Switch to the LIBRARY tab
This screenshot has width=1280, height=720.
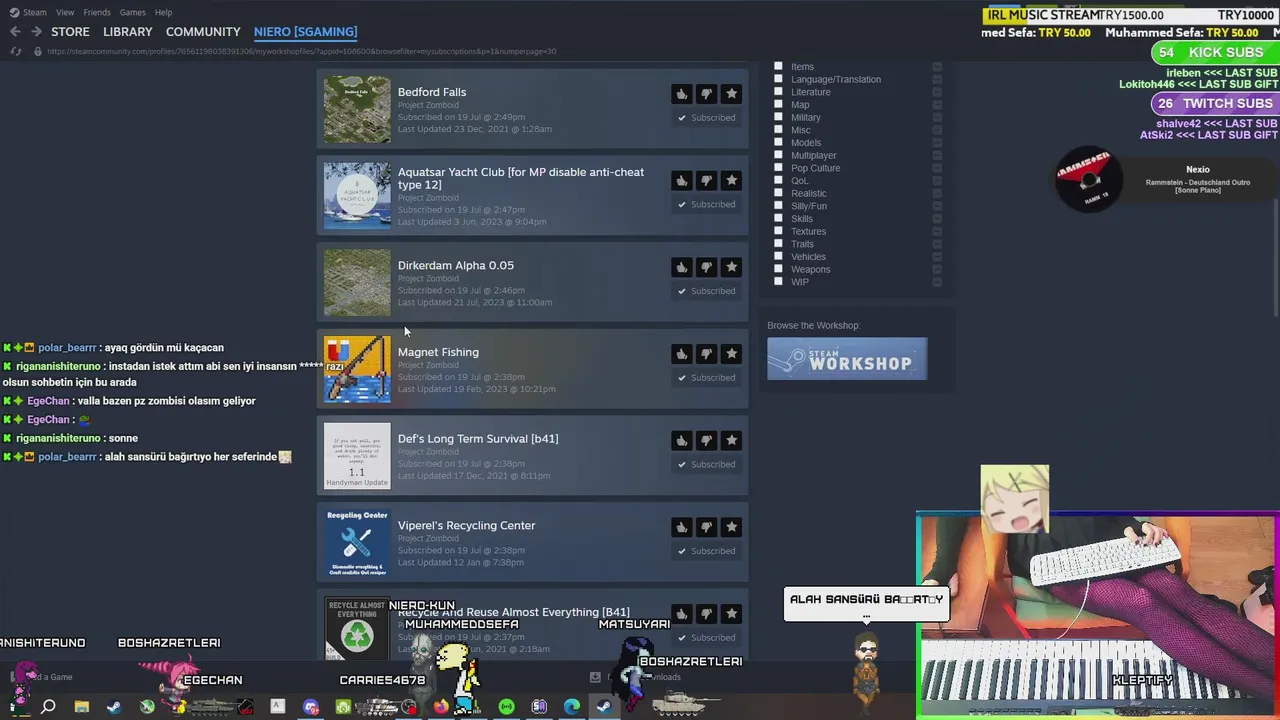tap(128, 32)
